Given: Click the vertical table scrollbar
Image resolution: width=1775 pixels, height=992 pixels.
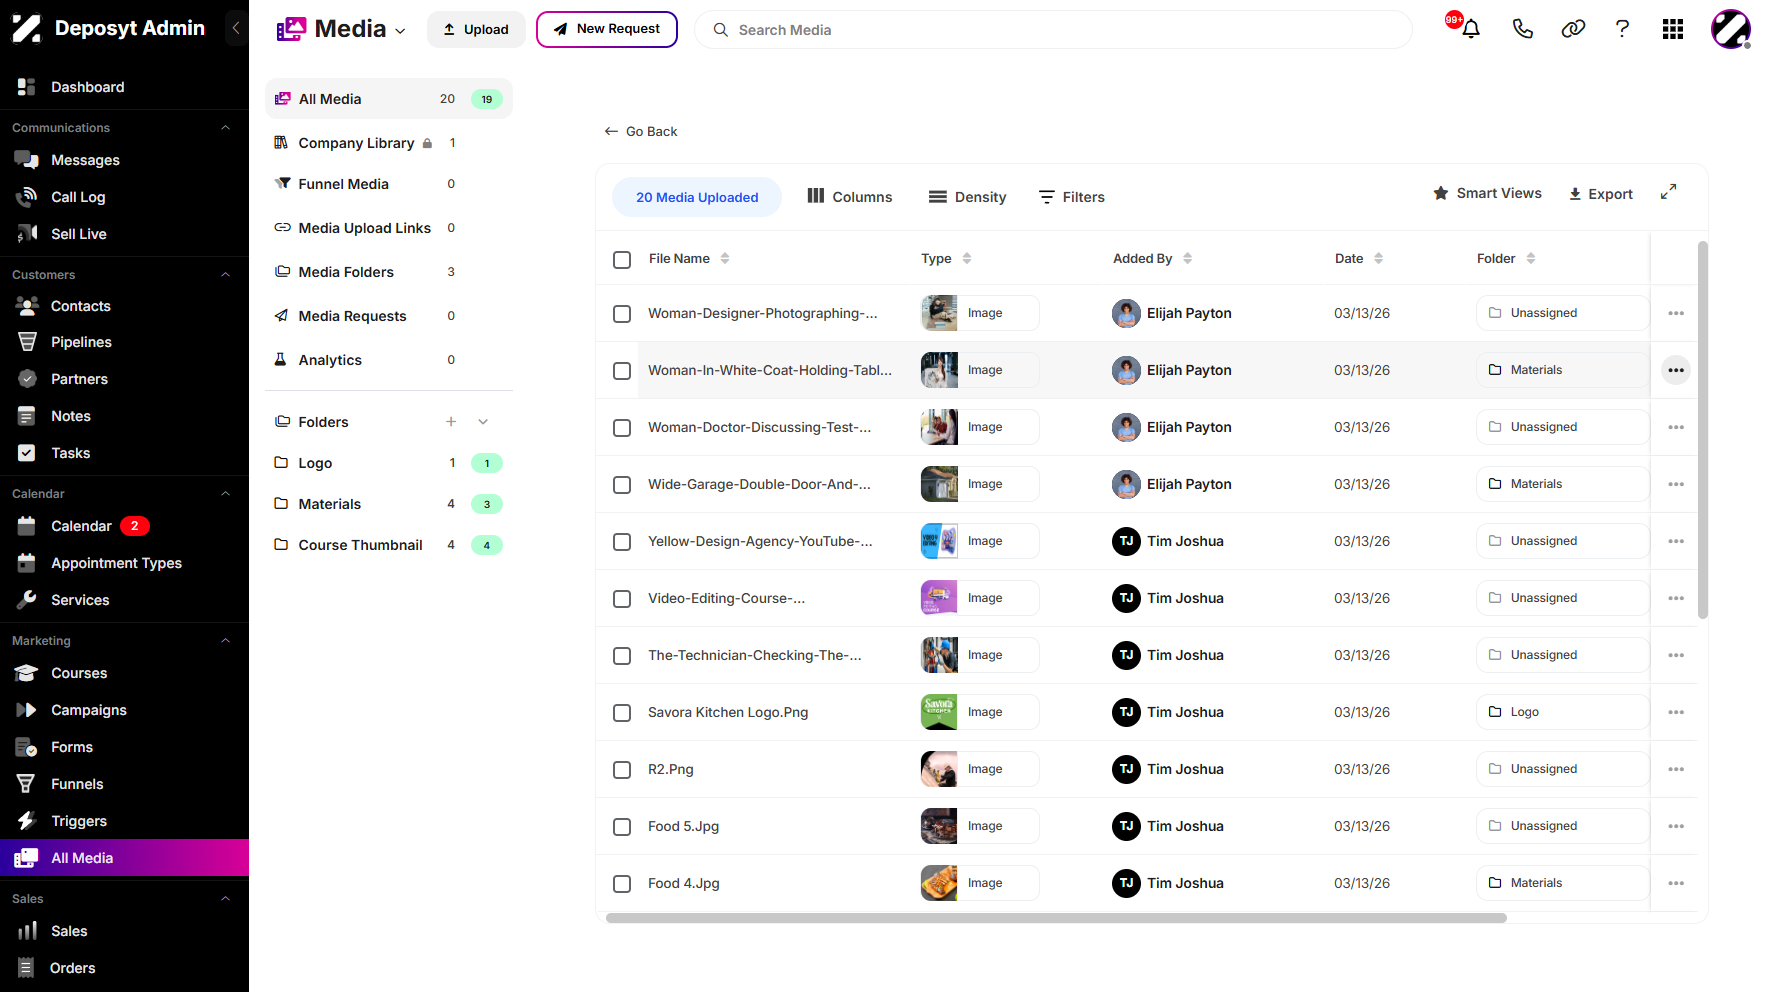Looking at the screenshot, I should tap(1703, 430).
